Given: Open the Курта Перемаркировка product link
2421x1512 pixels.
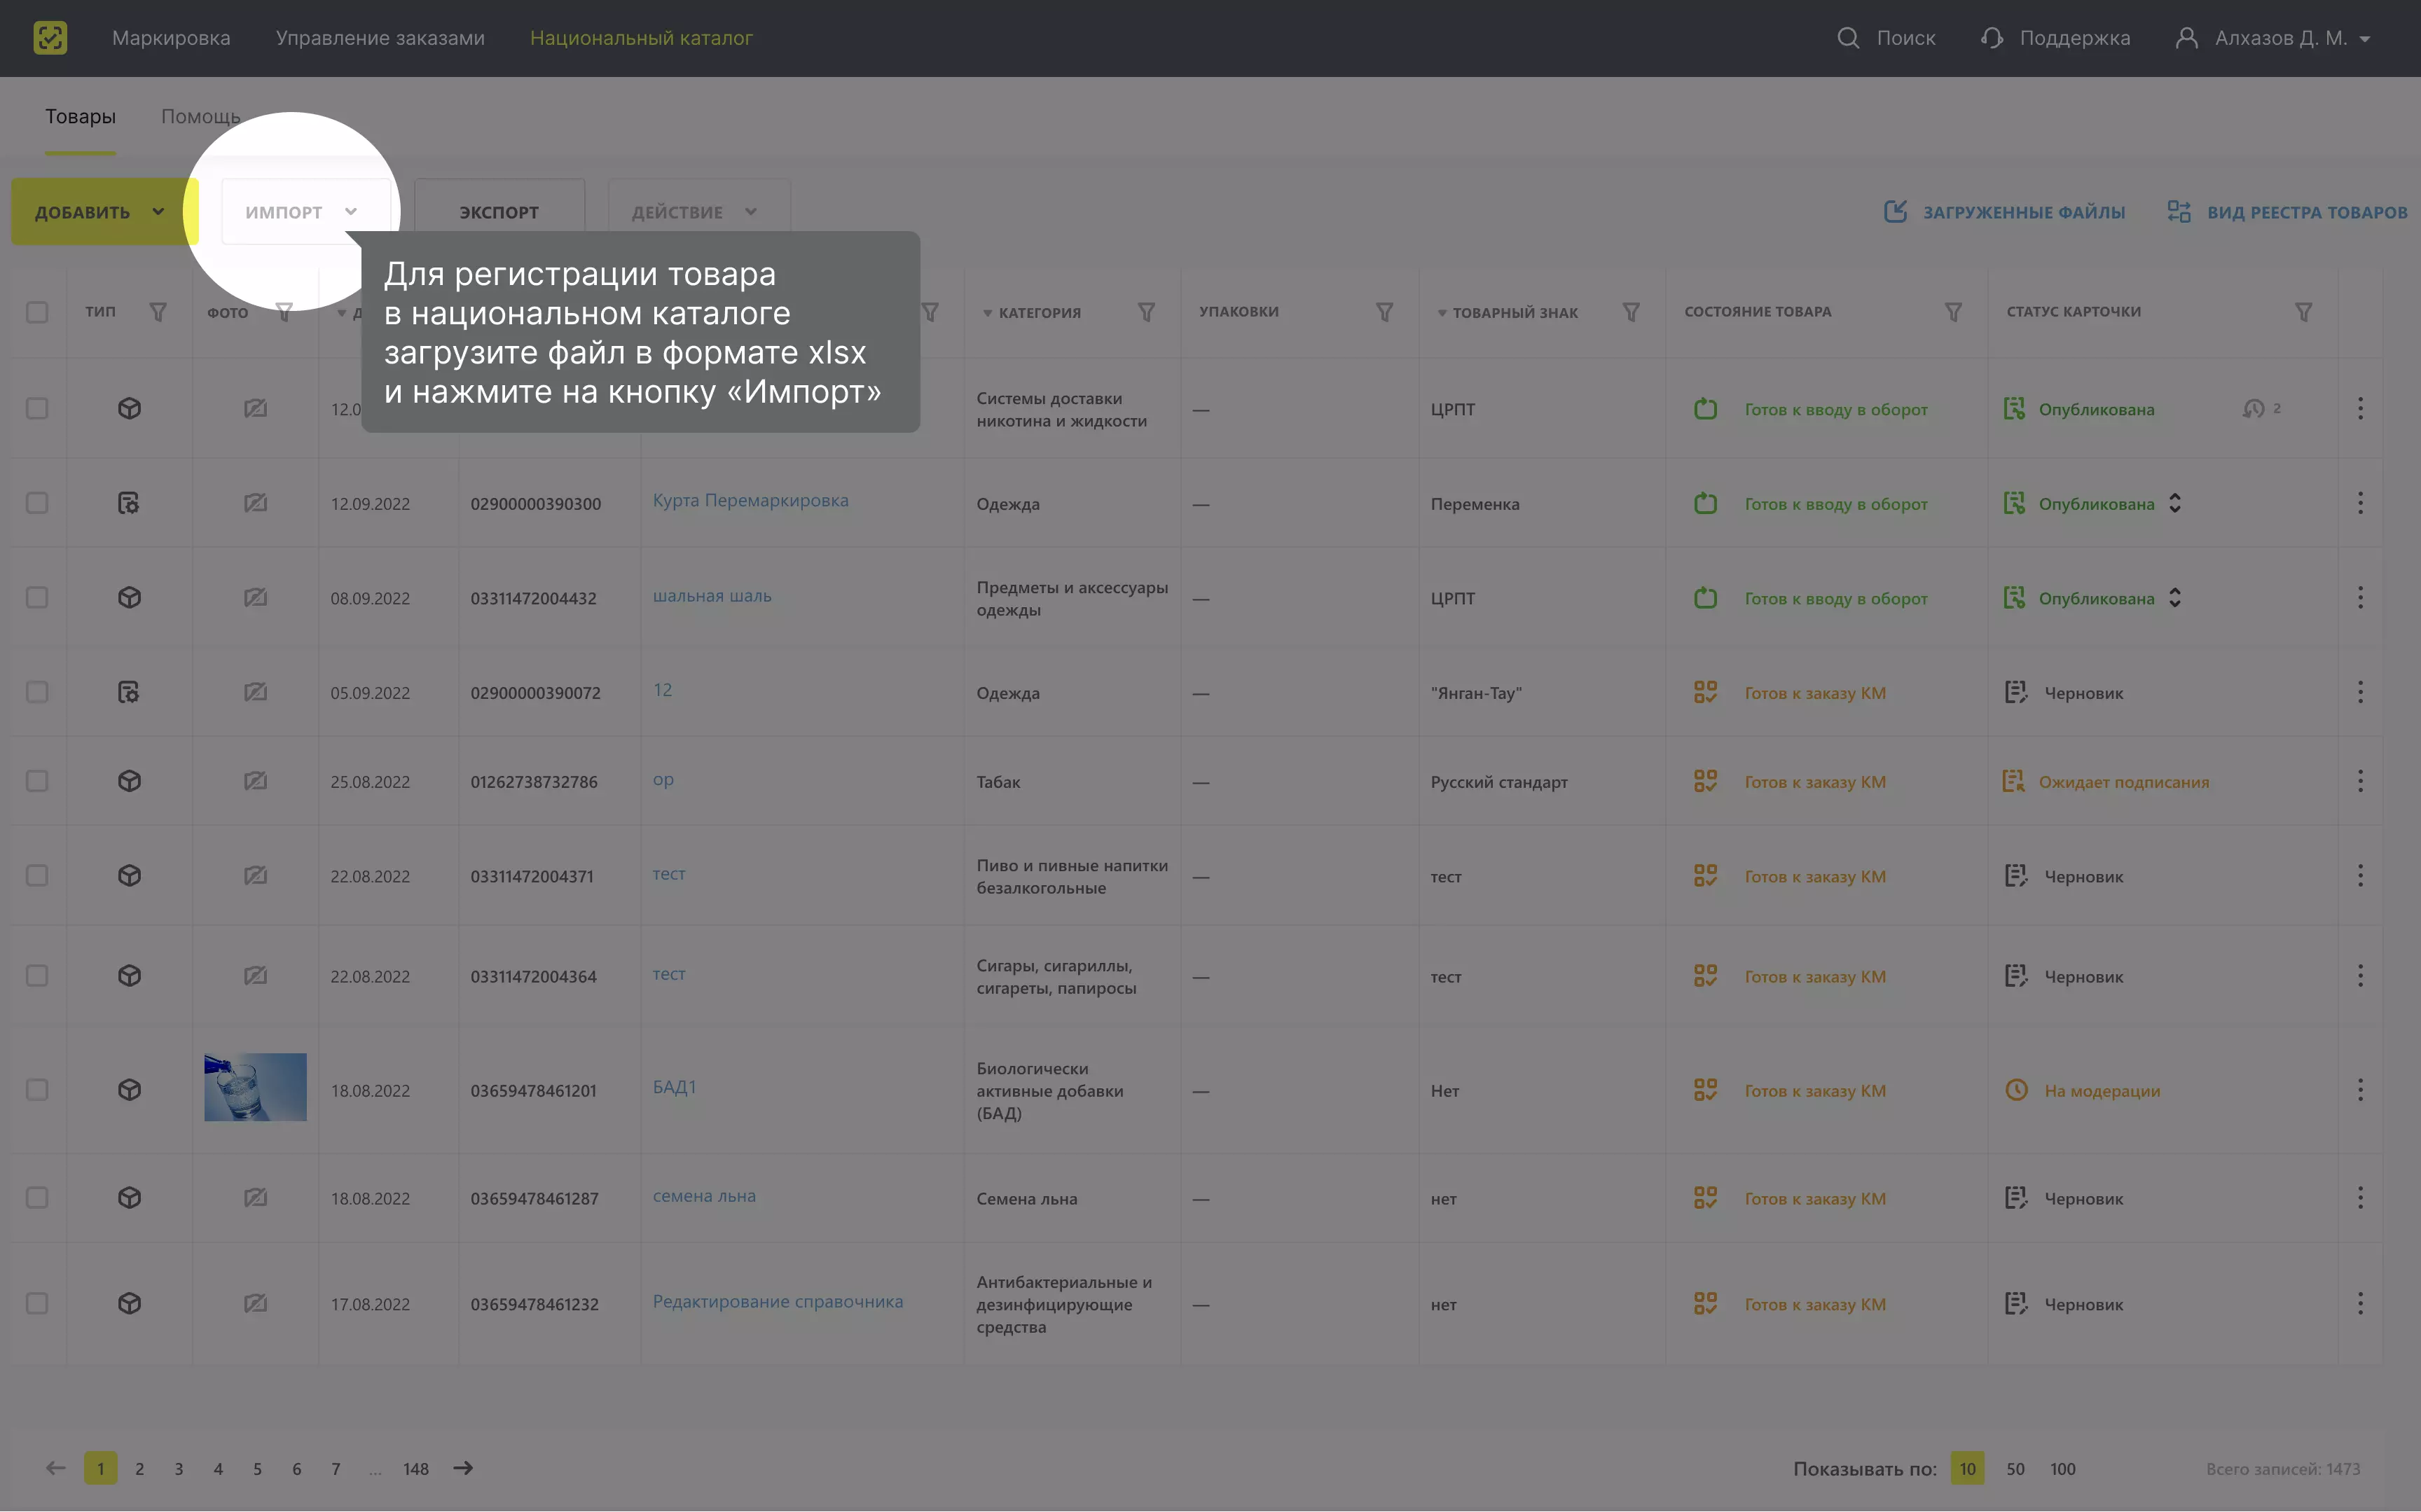Looking at the screenshot, I should [x=750, y=500].
